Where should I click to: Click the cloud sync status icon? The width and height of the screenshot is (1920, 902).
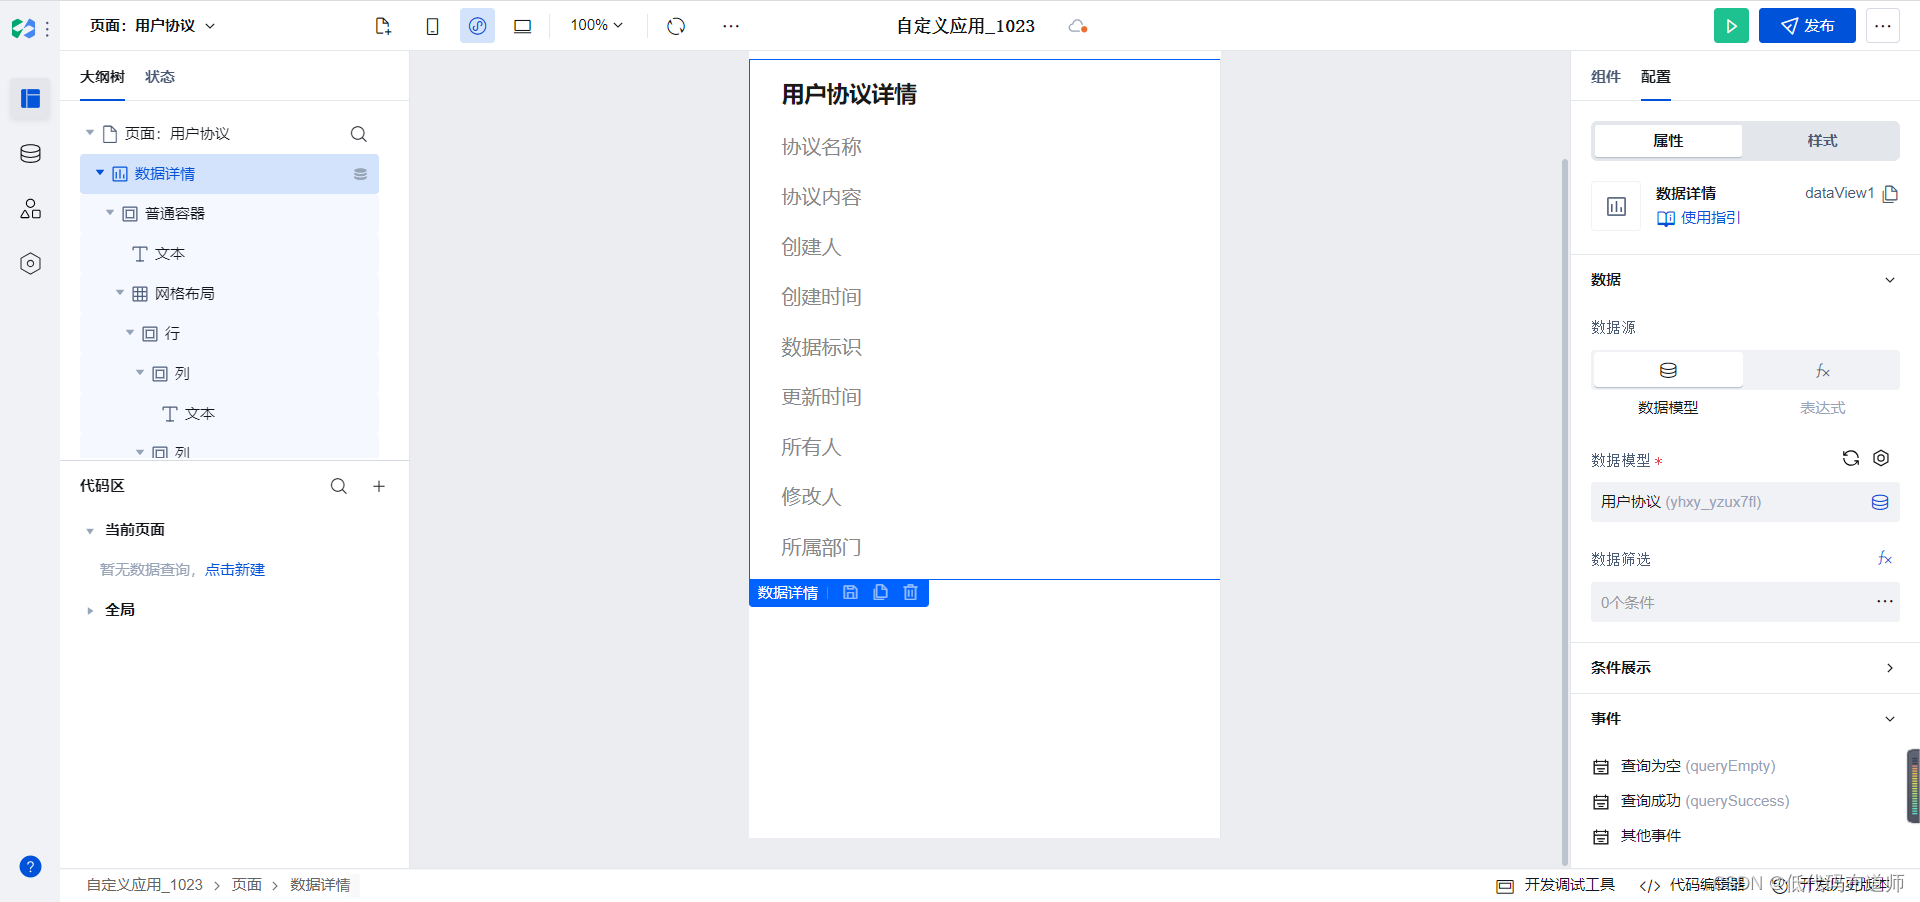point(1077,26)
